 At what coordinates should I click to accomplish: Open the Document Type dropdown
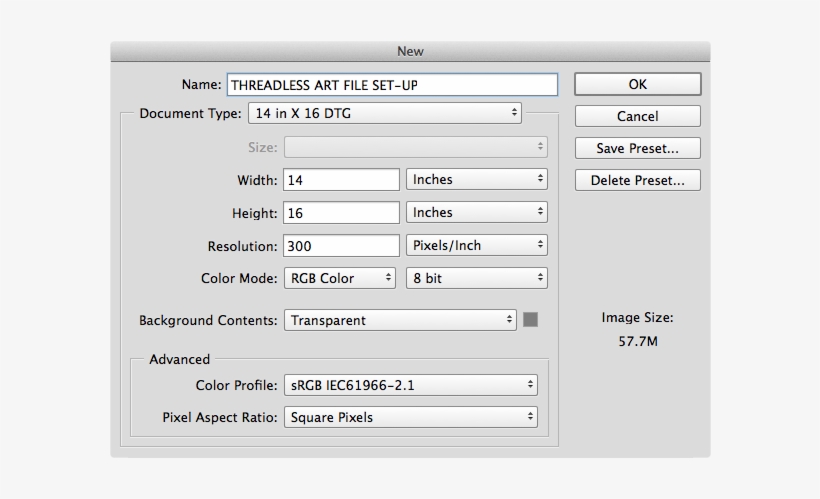385,114
